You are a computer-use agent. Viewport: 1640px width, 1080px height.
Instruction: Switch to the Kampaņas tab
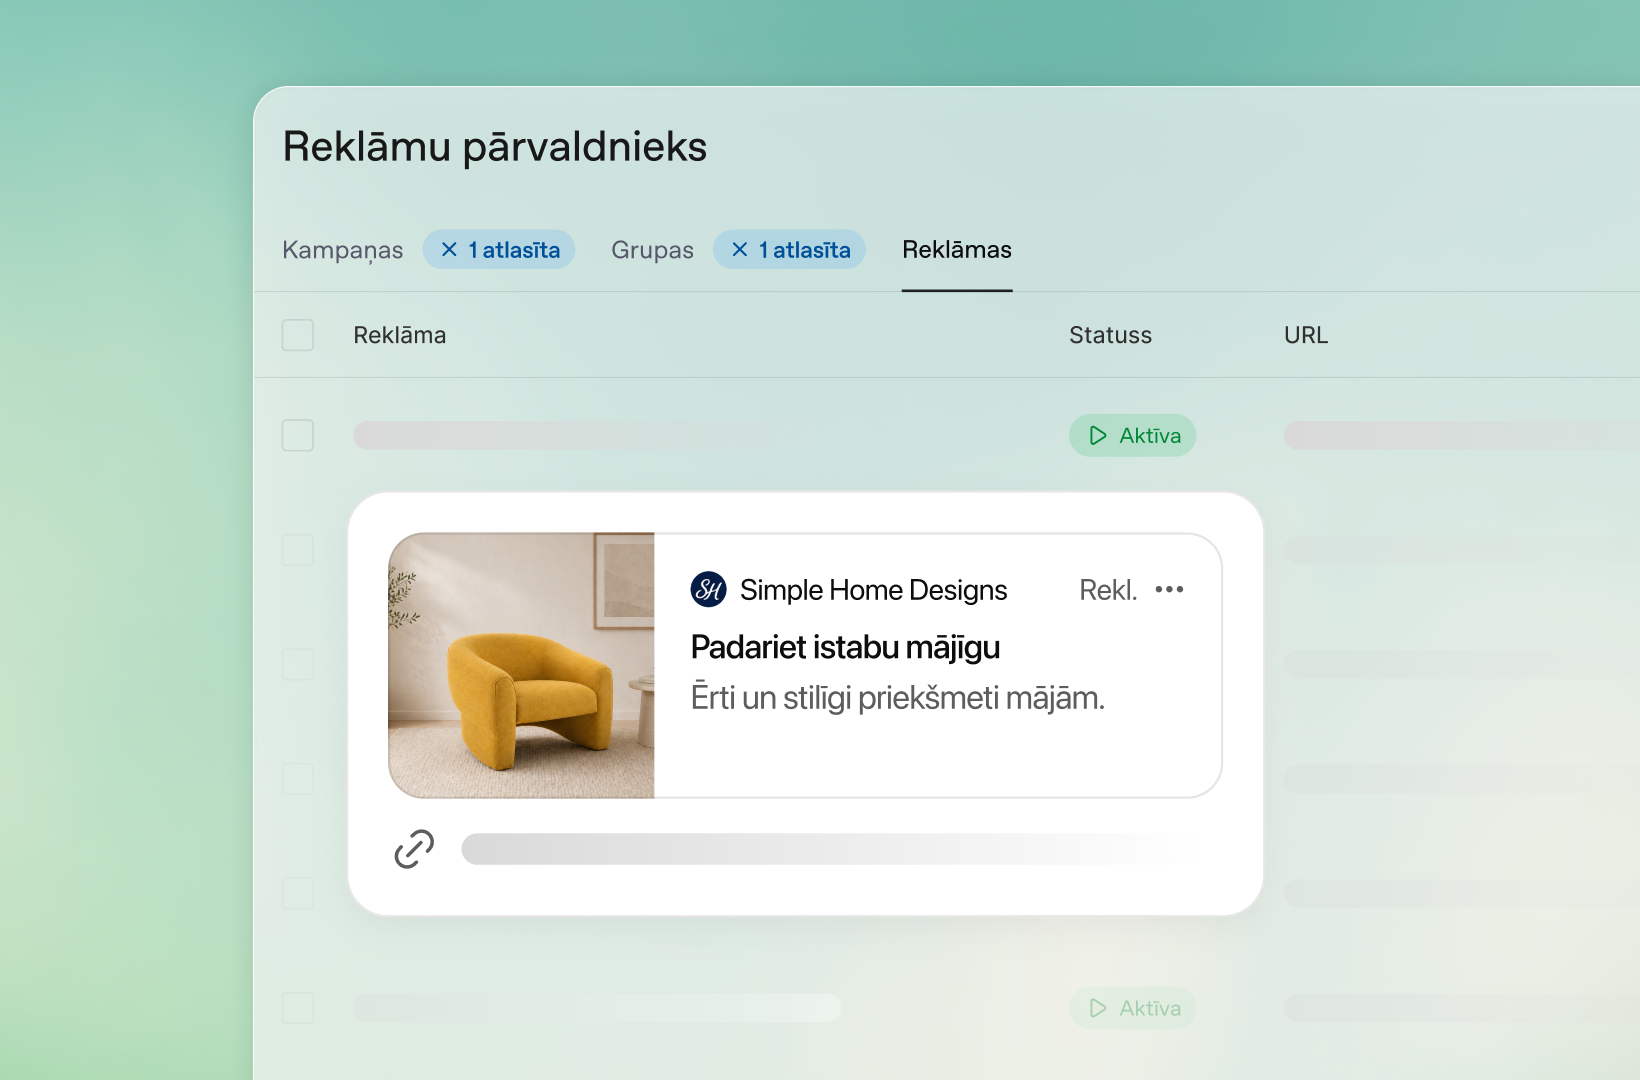click(342, 250)
